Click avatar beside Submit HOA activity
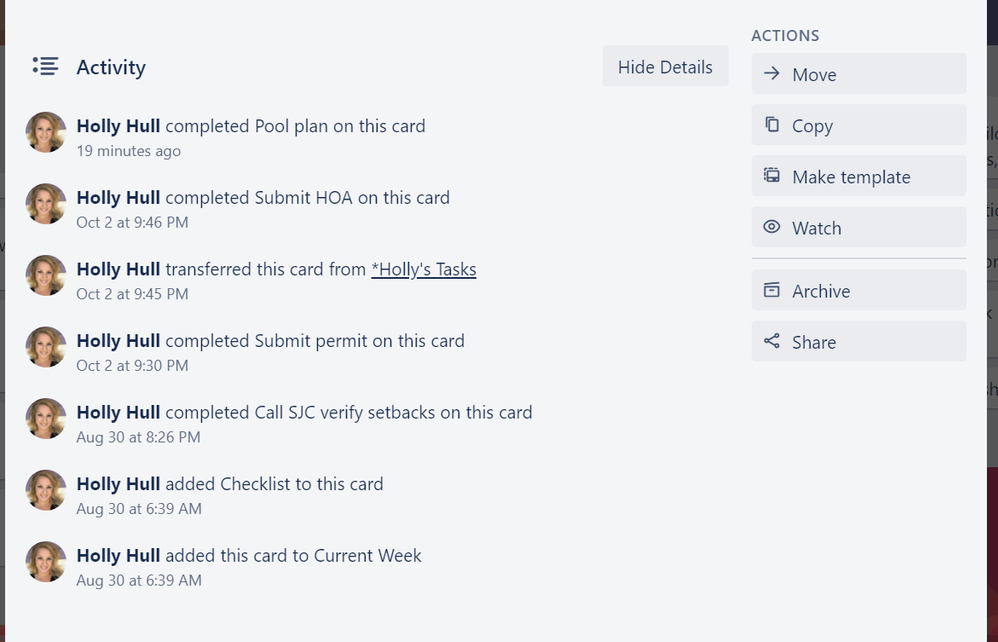The height and width of the screenshot is (642, 998). tap(46, 204)
